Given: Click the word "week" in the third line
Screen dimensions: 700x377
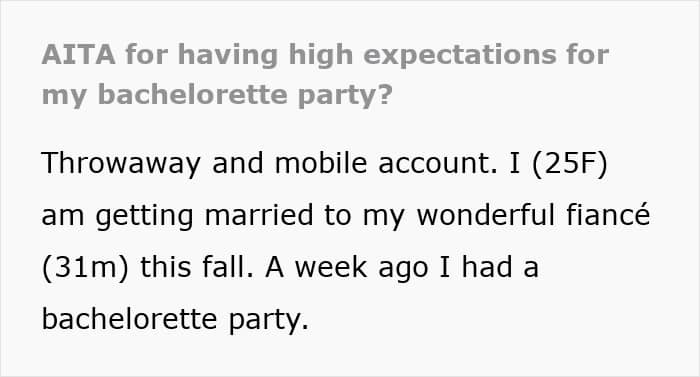Looking at the screenshot, I should (x=331, y=268).
